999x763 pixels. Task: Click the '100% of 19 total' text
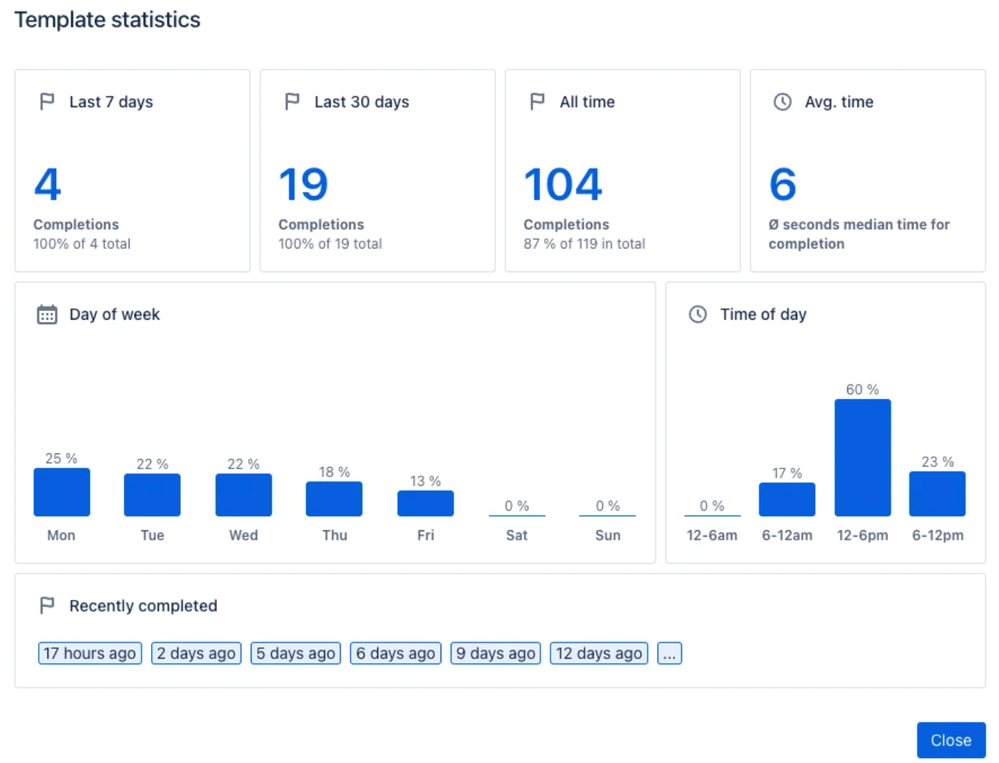(330, 244)
